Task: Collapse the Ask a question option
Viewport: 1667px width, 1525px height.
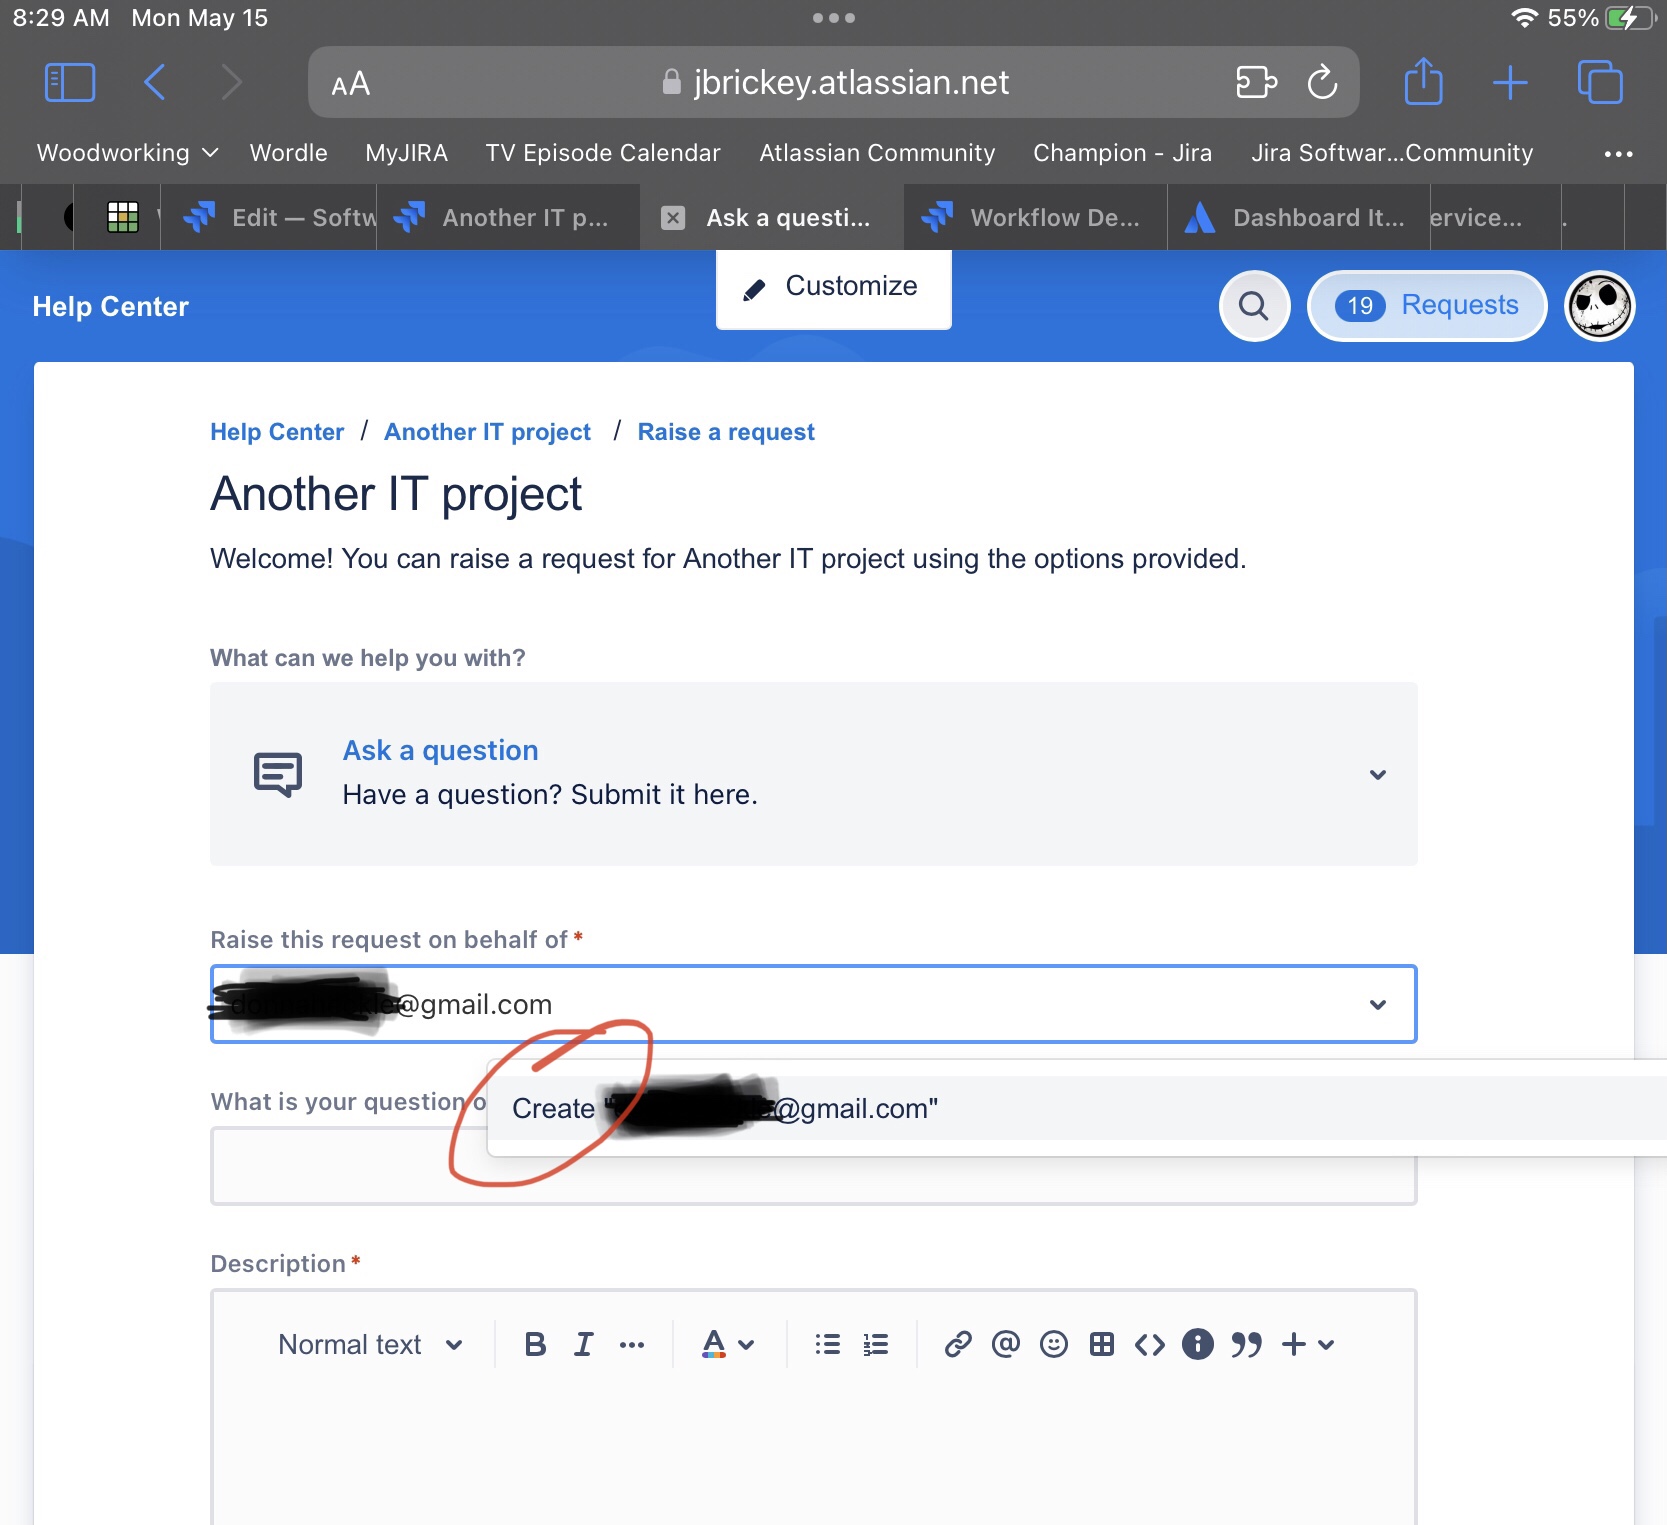Action: point(1378,774)
